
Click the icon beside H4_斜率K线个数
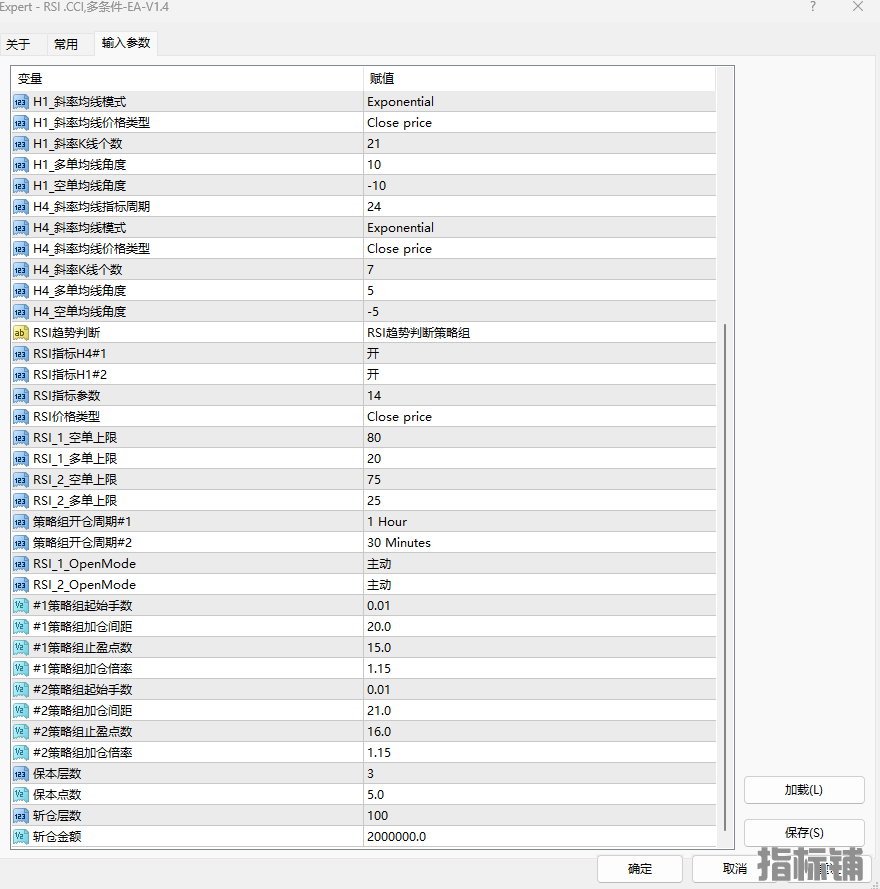(x=20, y=270)
